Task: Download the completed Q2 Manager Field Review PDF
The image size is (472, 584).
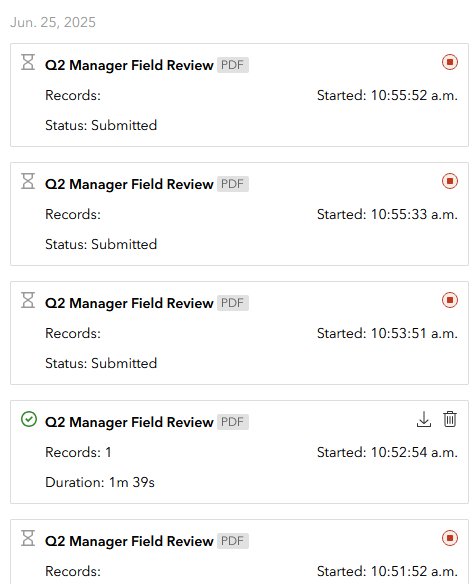Action: (424, 419)
